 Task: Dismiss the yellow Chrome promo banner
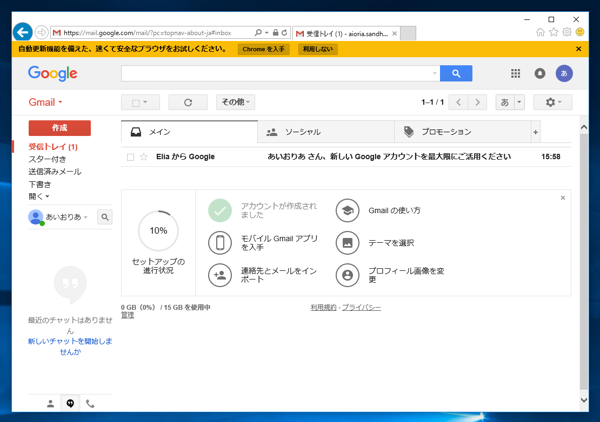579,49
